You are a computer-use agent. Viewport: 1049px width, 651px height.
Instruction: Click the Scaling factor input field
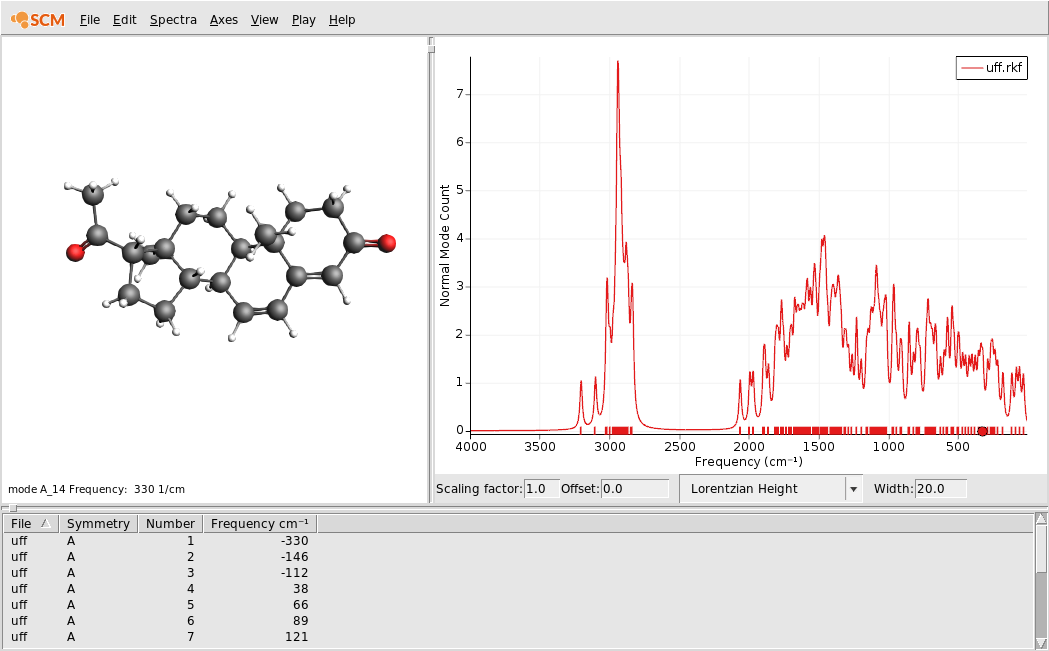pos(541,489)
